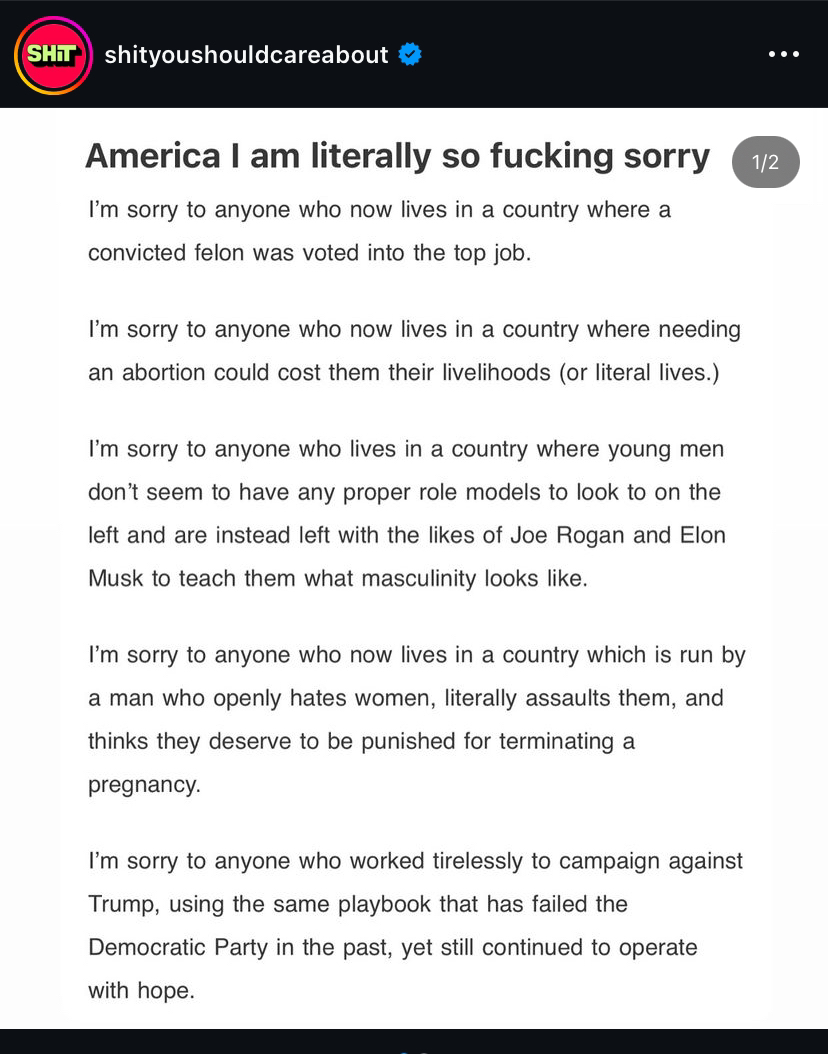Open the shityoushouldcareabout profile picture
The image size is (828, 1054).
pos(53,55)
